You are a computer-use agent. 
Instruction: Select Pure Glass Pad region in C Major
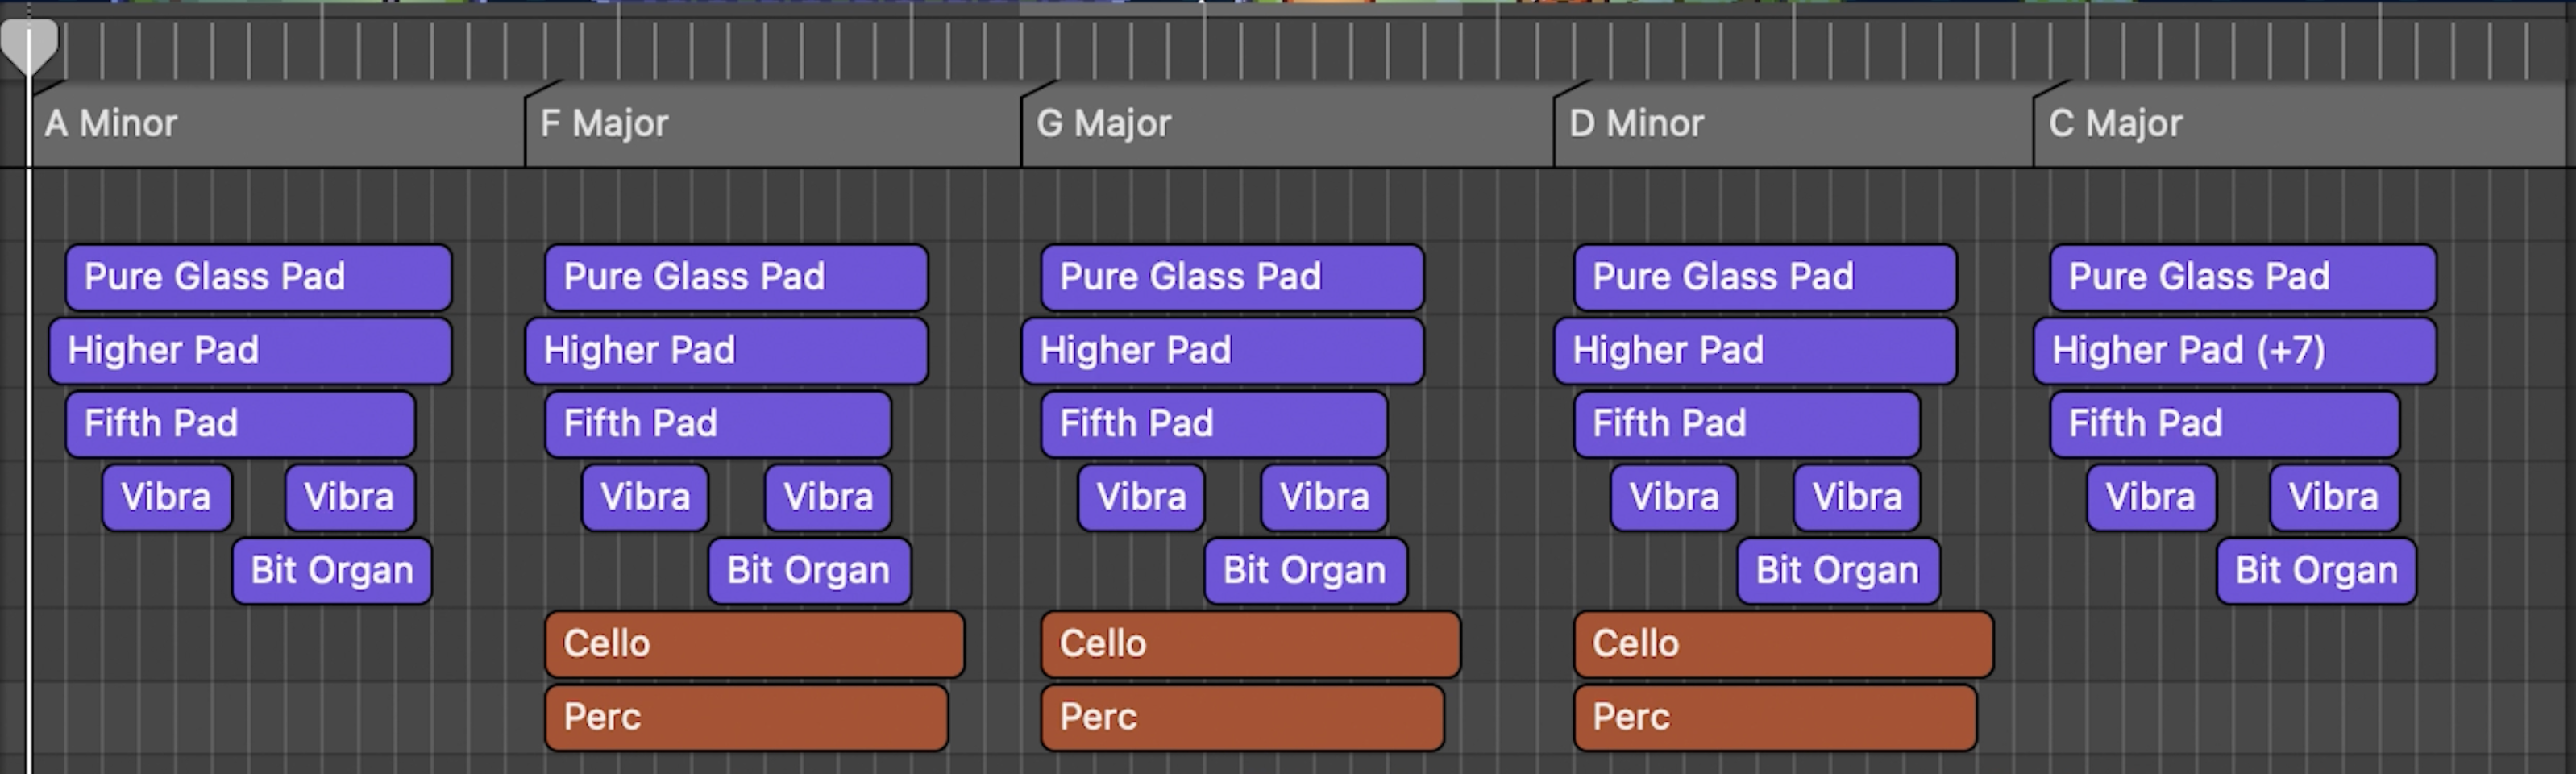tap(2243, 277)
